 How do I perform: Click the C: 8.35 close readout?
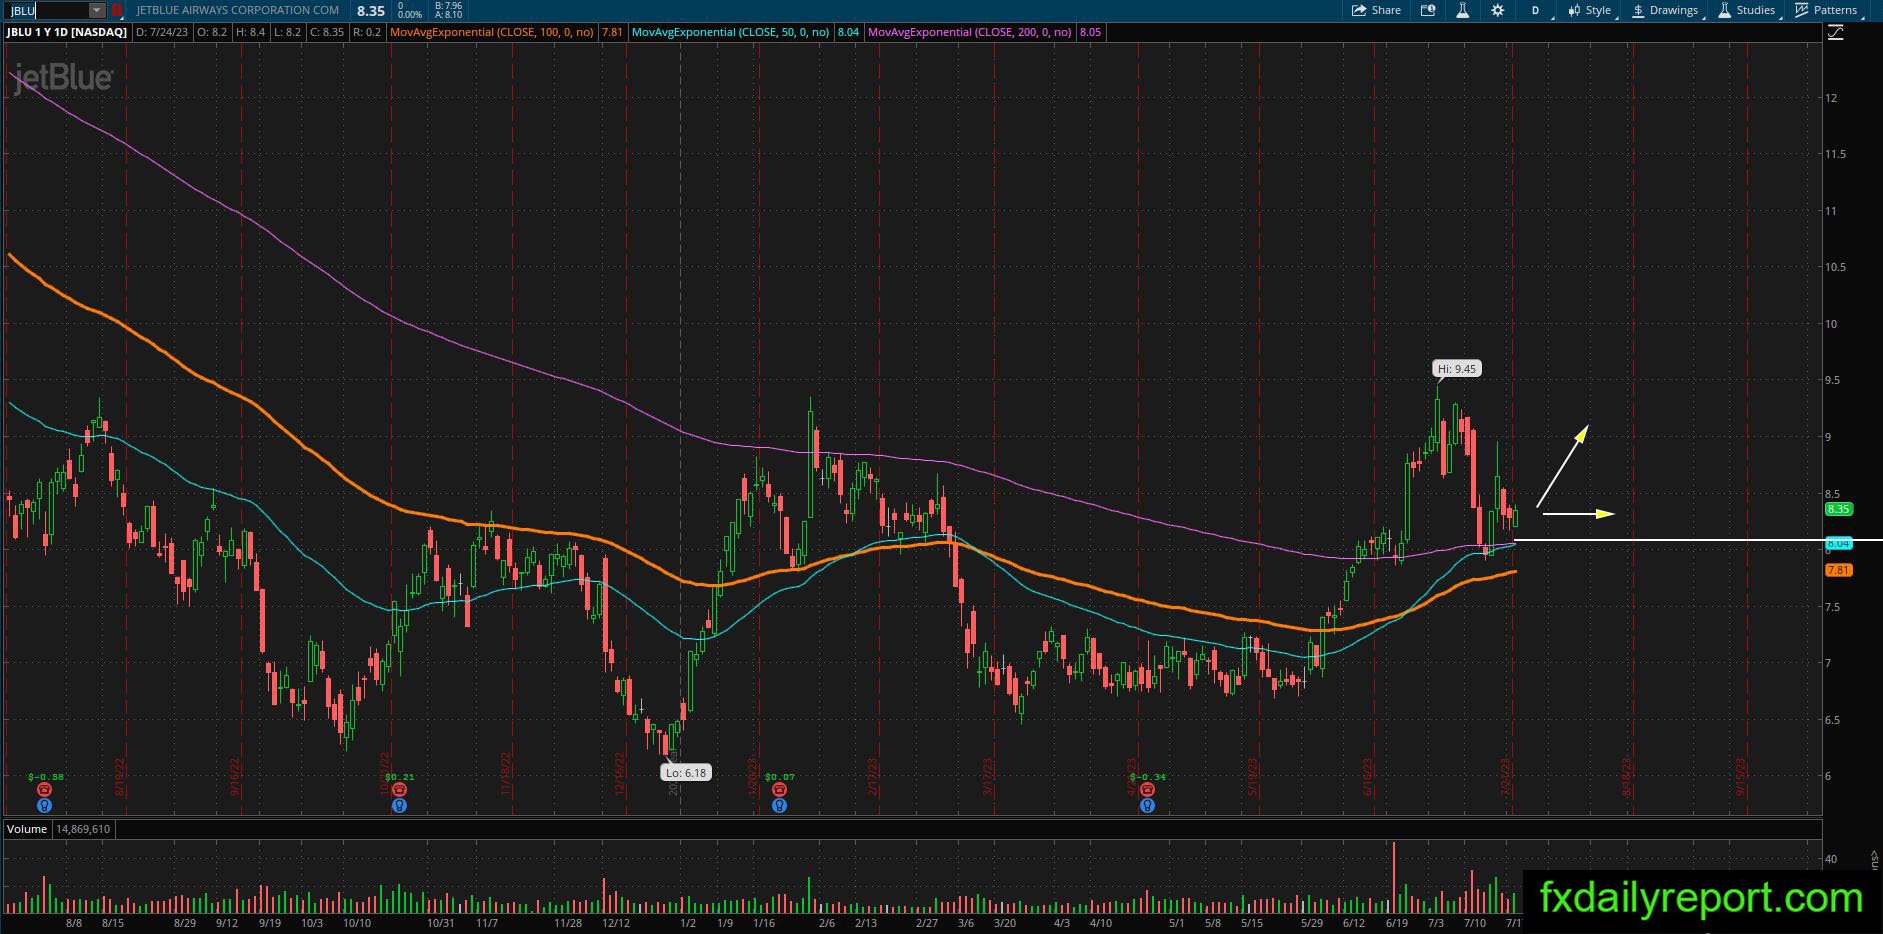[327, 32]
